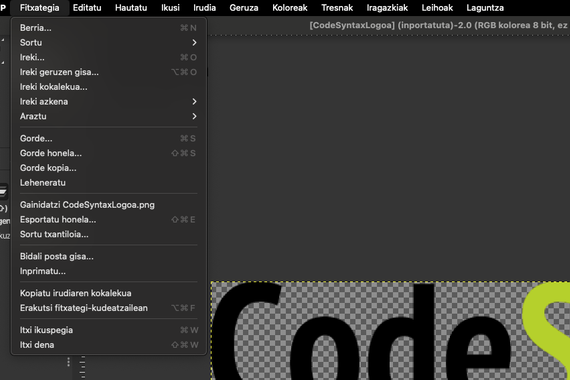570x380 pixels.
Task: Click the CodeSyntax logo image canvas
Action: point(390,331)
